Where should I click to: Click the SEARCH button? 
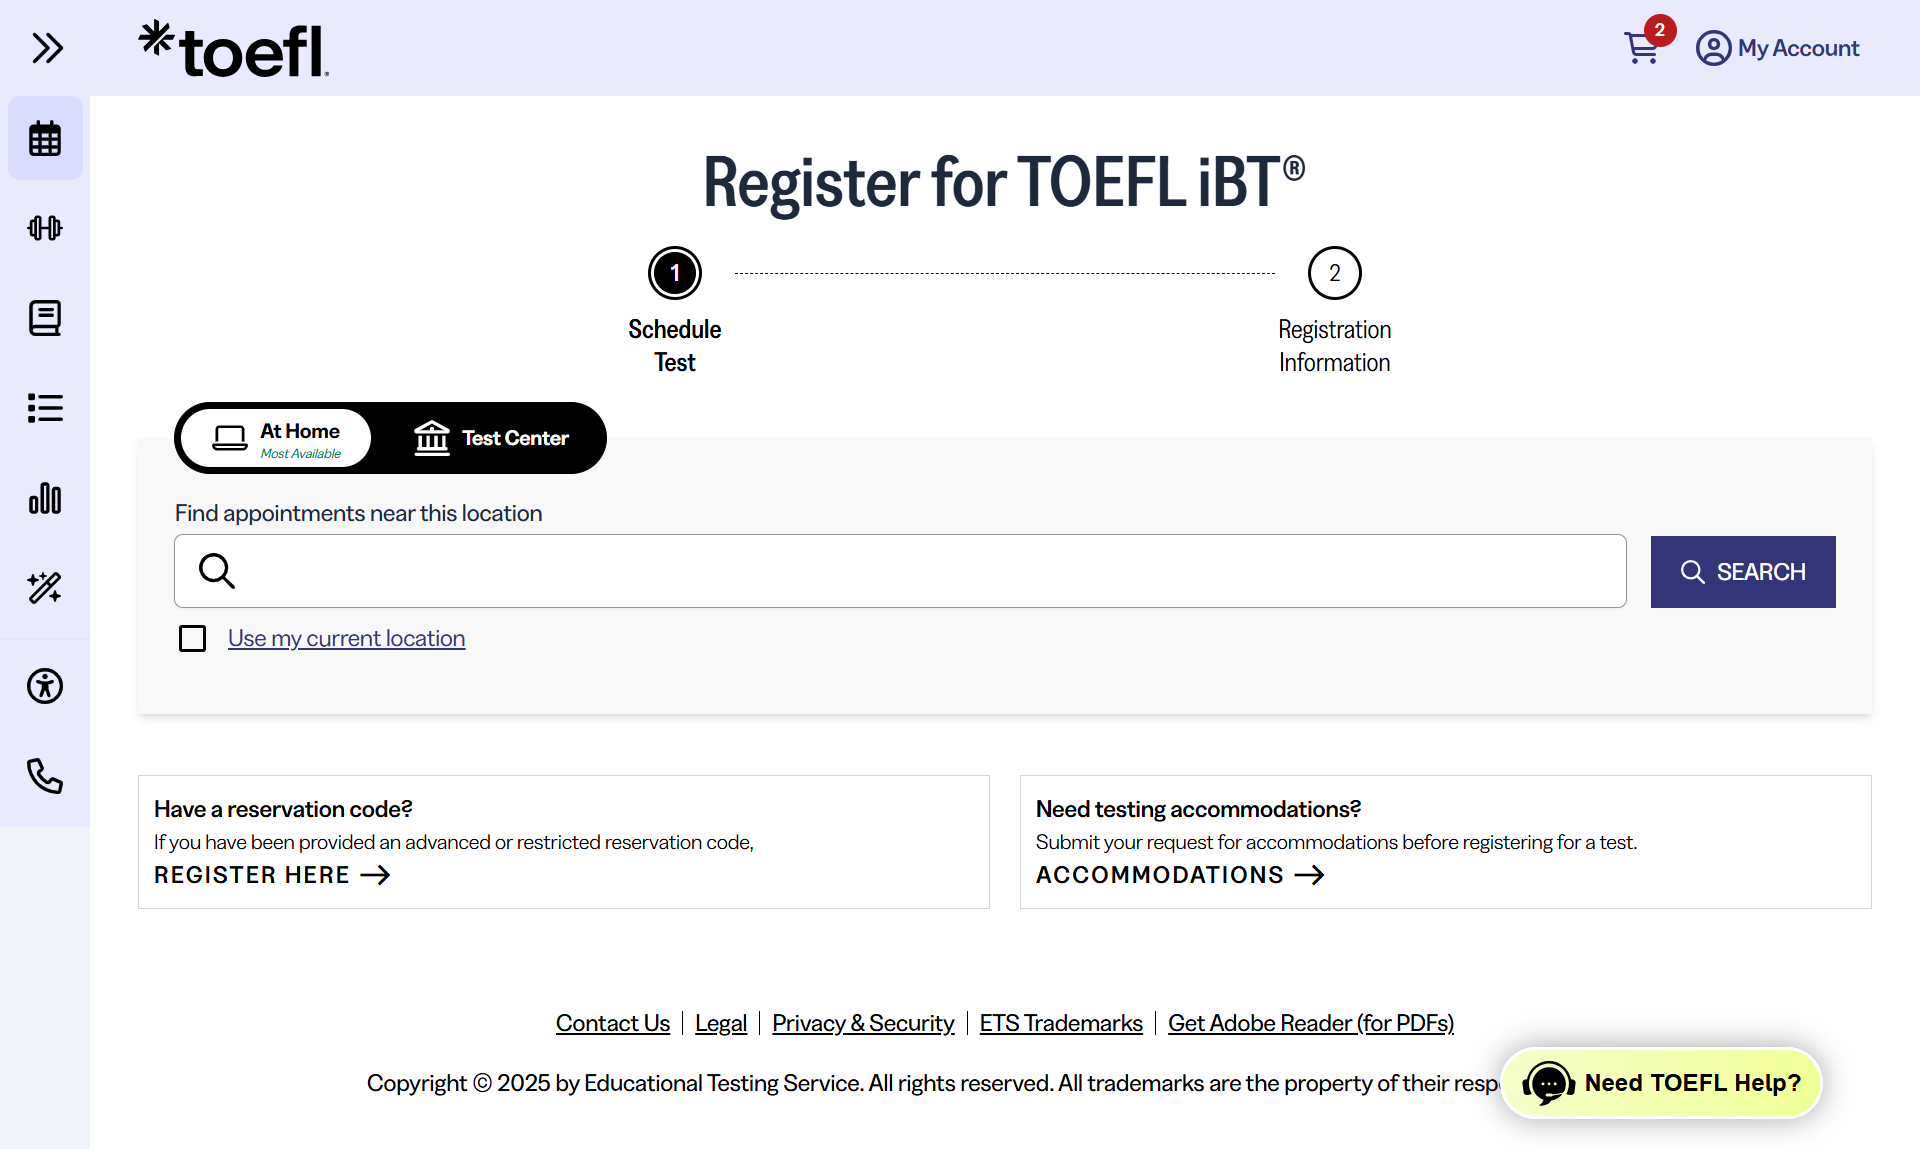[x=1743, y=572]
